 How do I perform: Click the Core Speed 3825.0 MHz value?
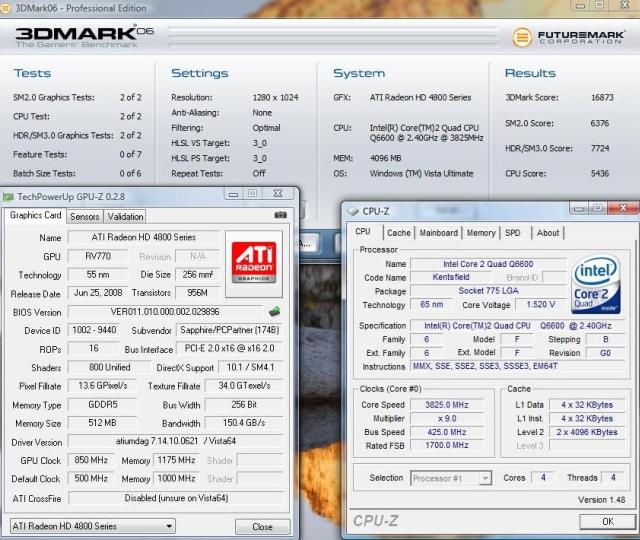(x=447, y=405)
